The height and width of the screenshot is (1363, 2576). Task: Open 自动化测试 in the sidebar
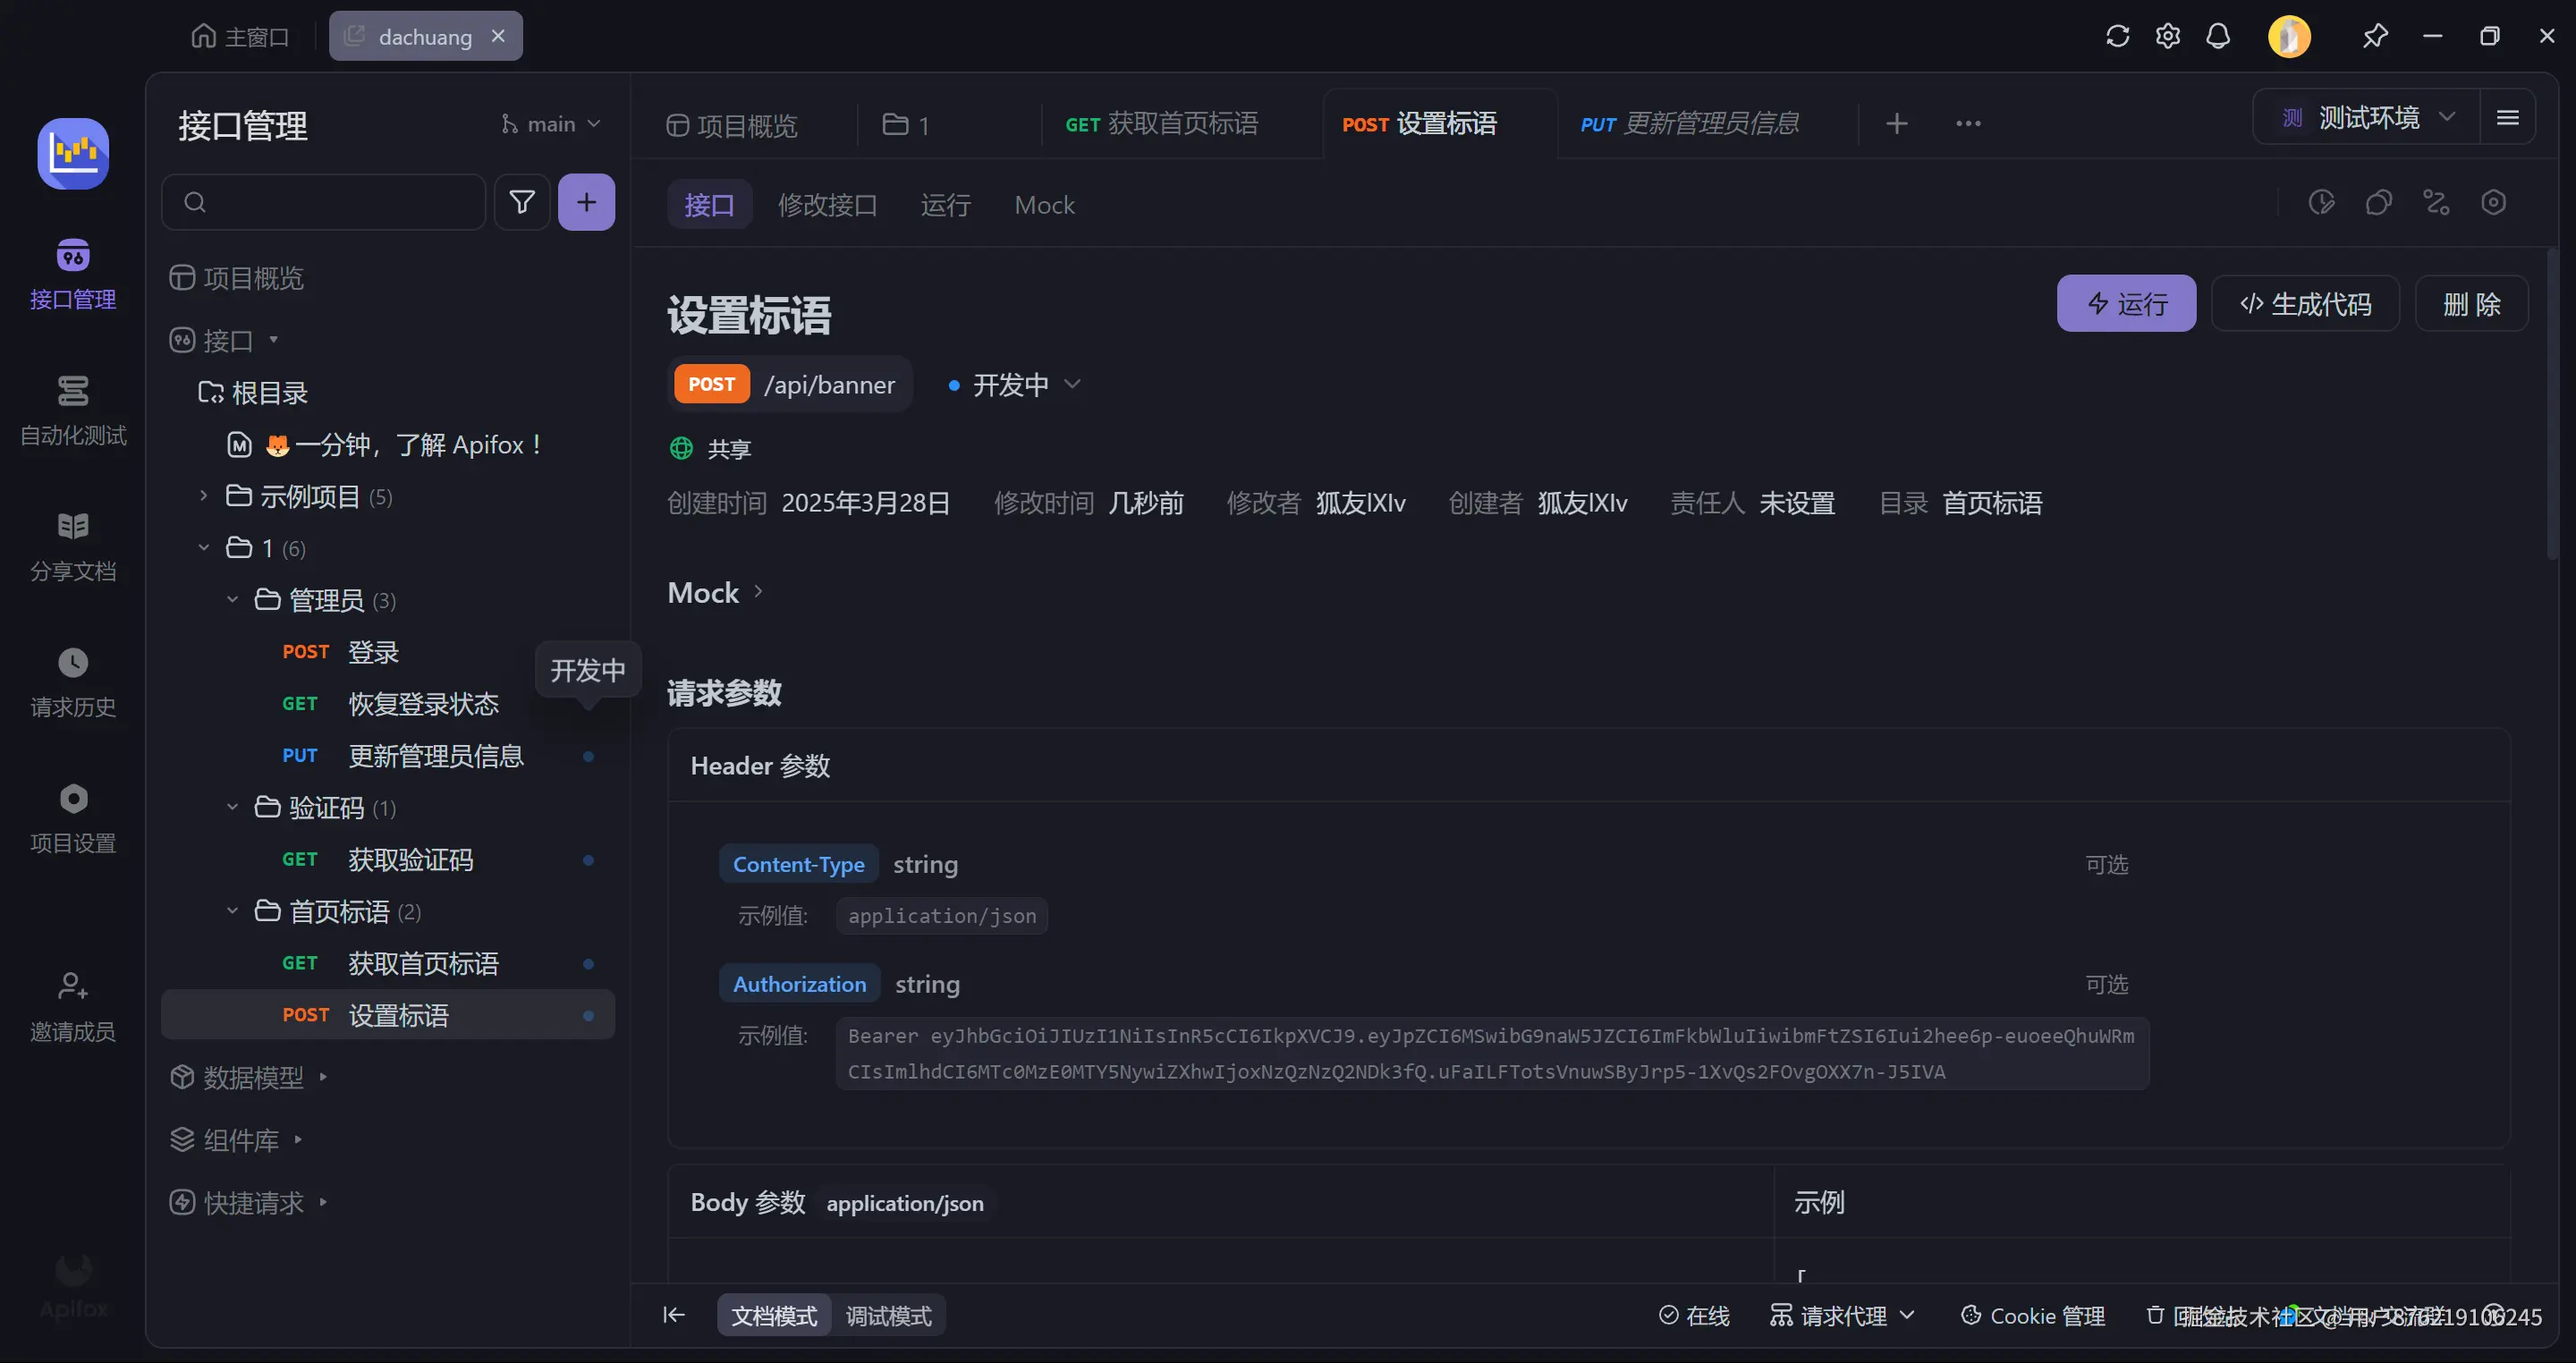(x=73, y=408)
